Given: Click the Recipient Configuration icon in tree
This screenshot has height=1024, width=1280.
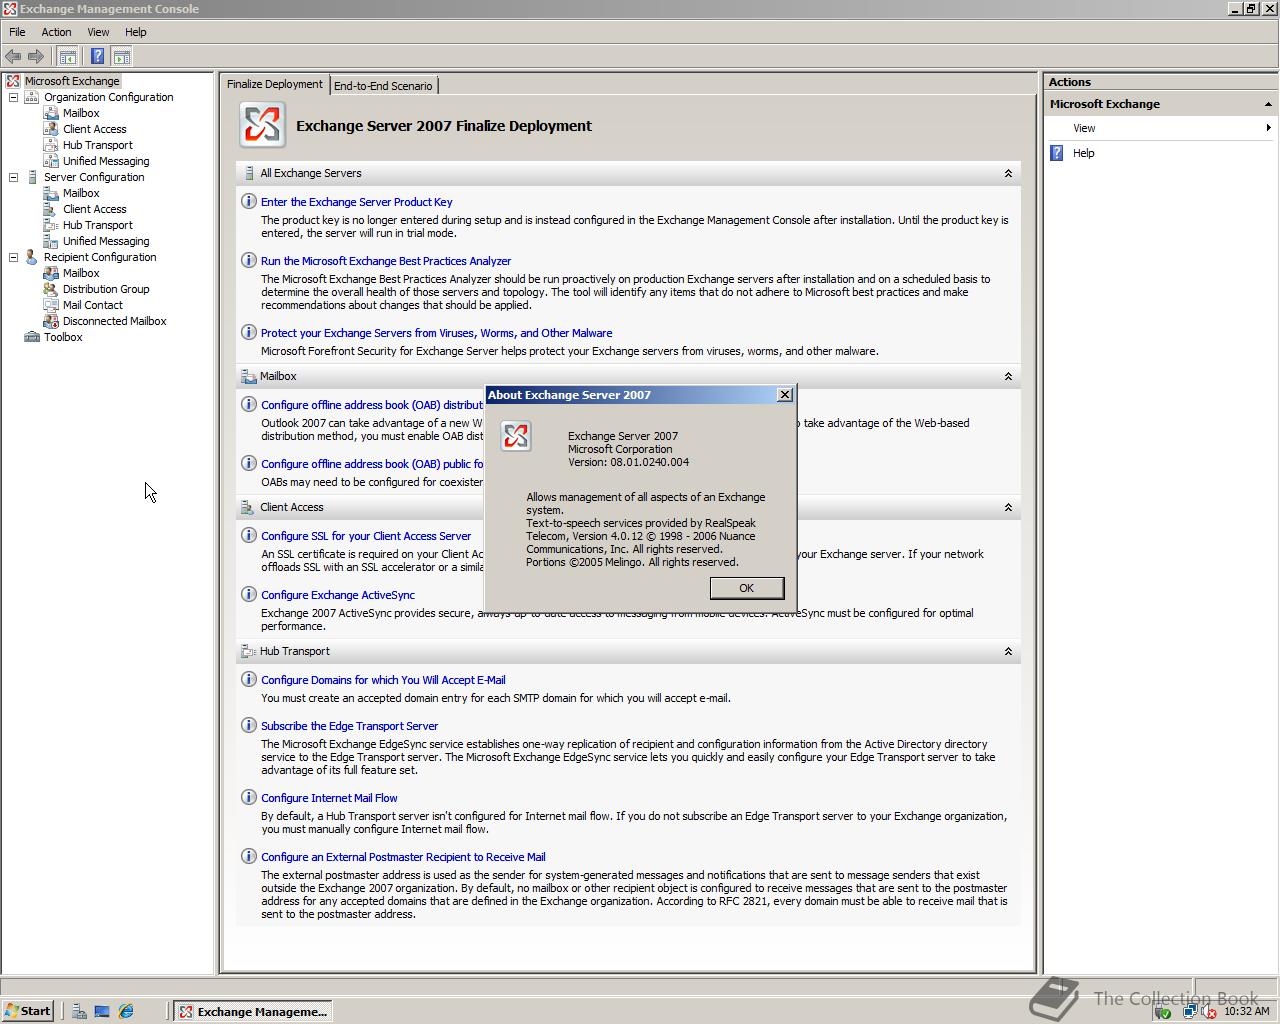Looking at the screenshot, I should [32, 257].
